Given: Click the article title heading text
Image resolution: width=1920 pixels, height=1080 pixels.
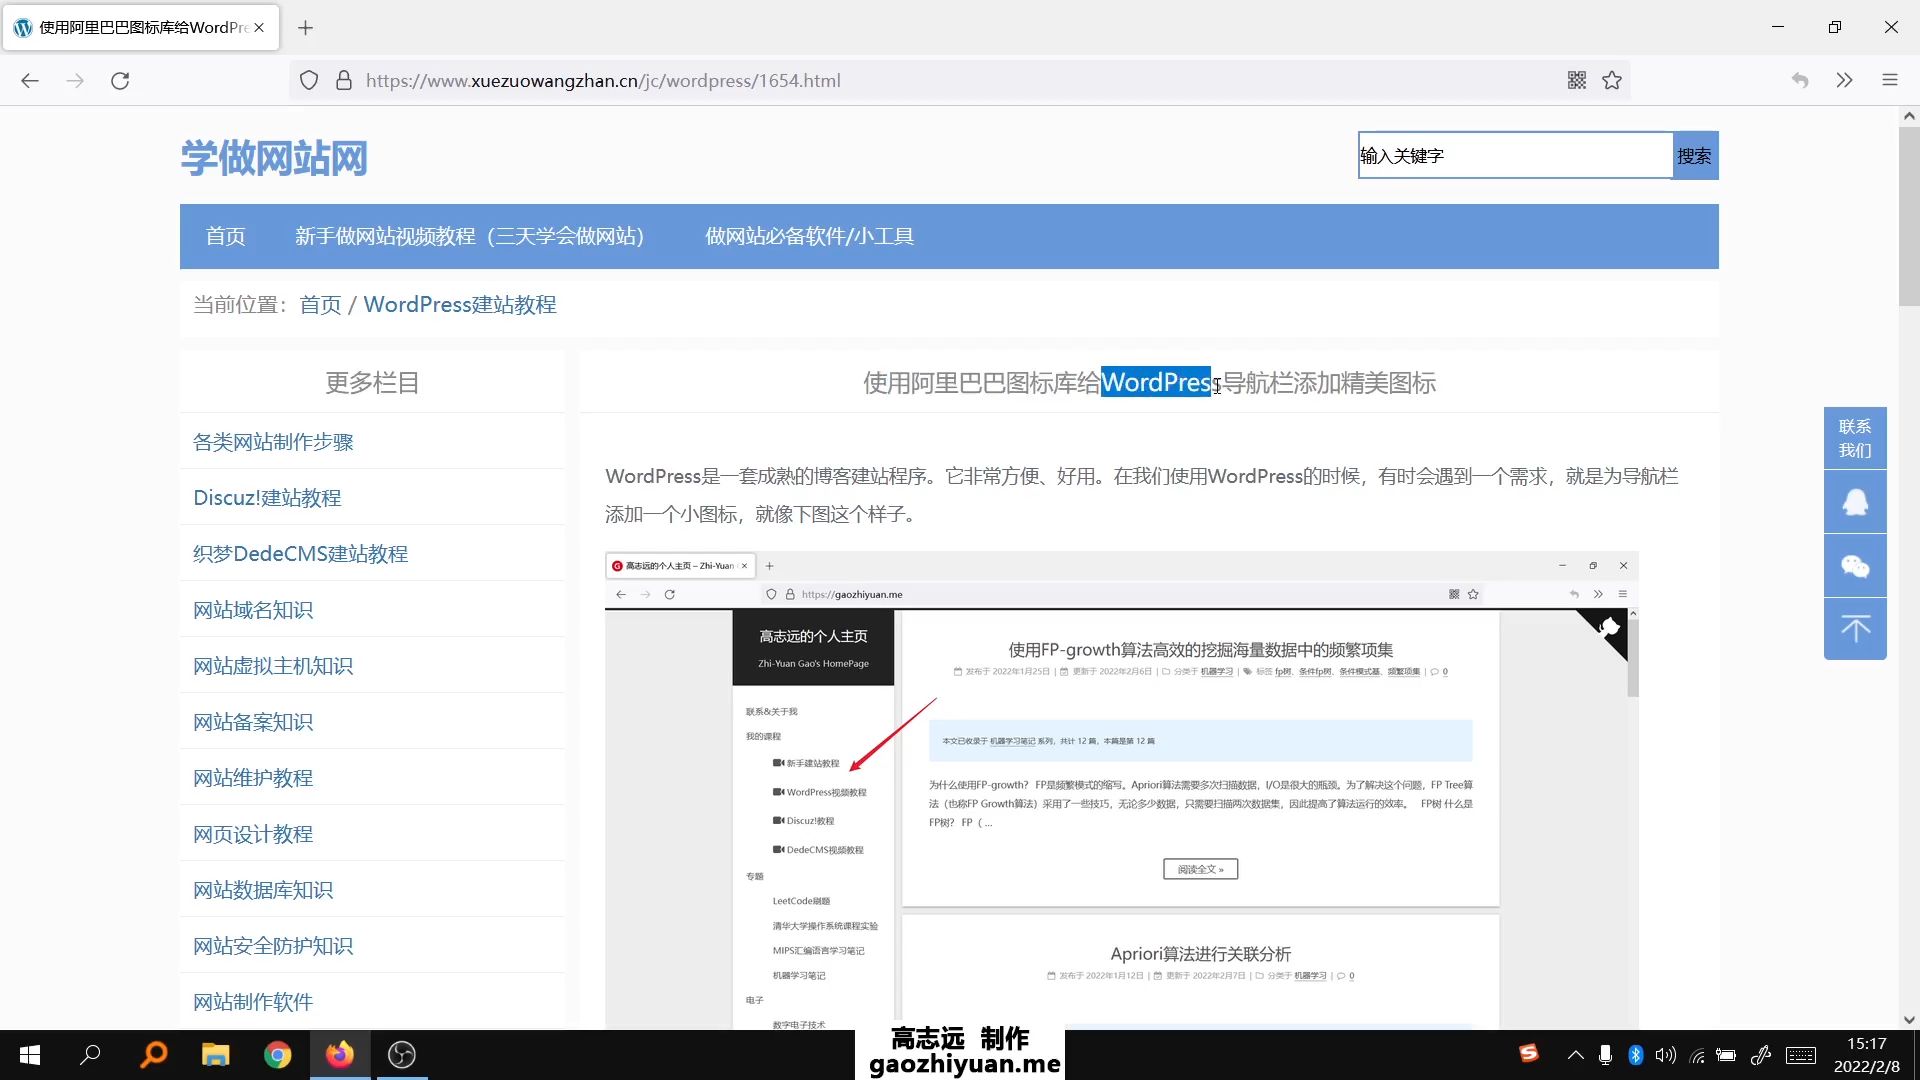Looking at the screenshot, I should click(x=1149, y=383).
